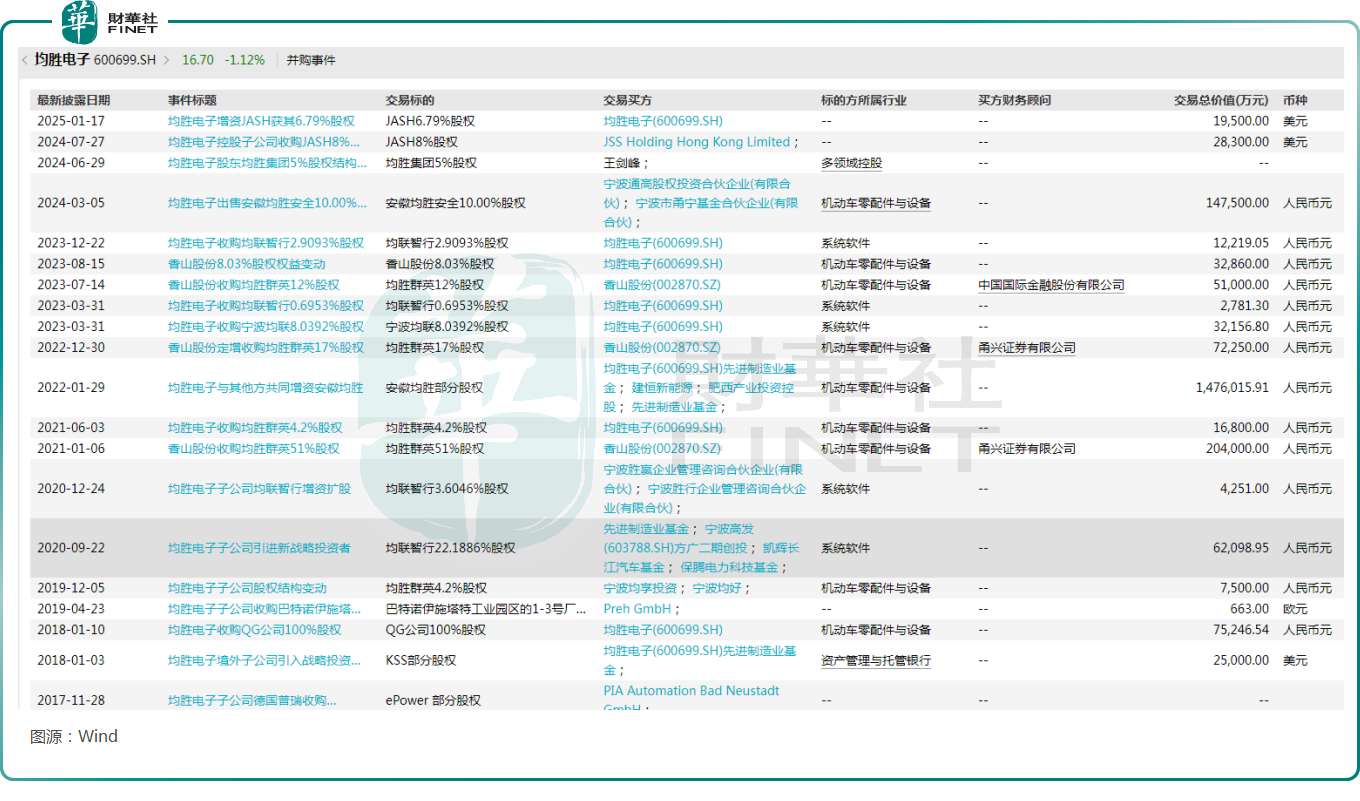The height and width of the screenshot is (801, 1360).
Task: Open event 均胜电子收购宁波均联8.0392%股权
Action: (x=266, y=327)
